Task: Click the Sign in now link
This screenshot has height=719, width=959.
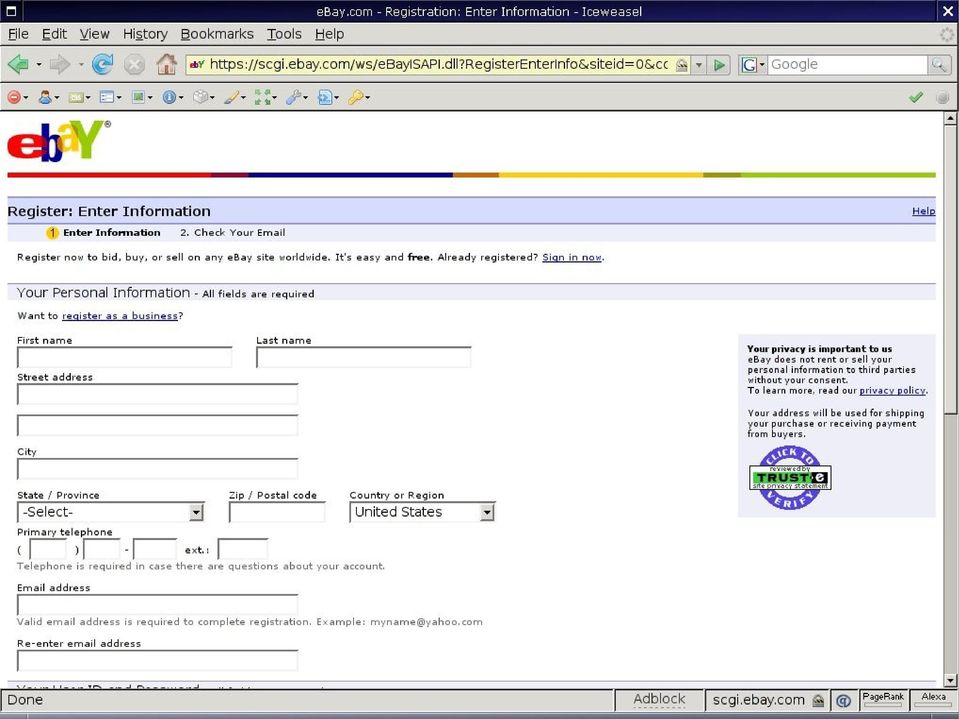Action: [572, 257]
